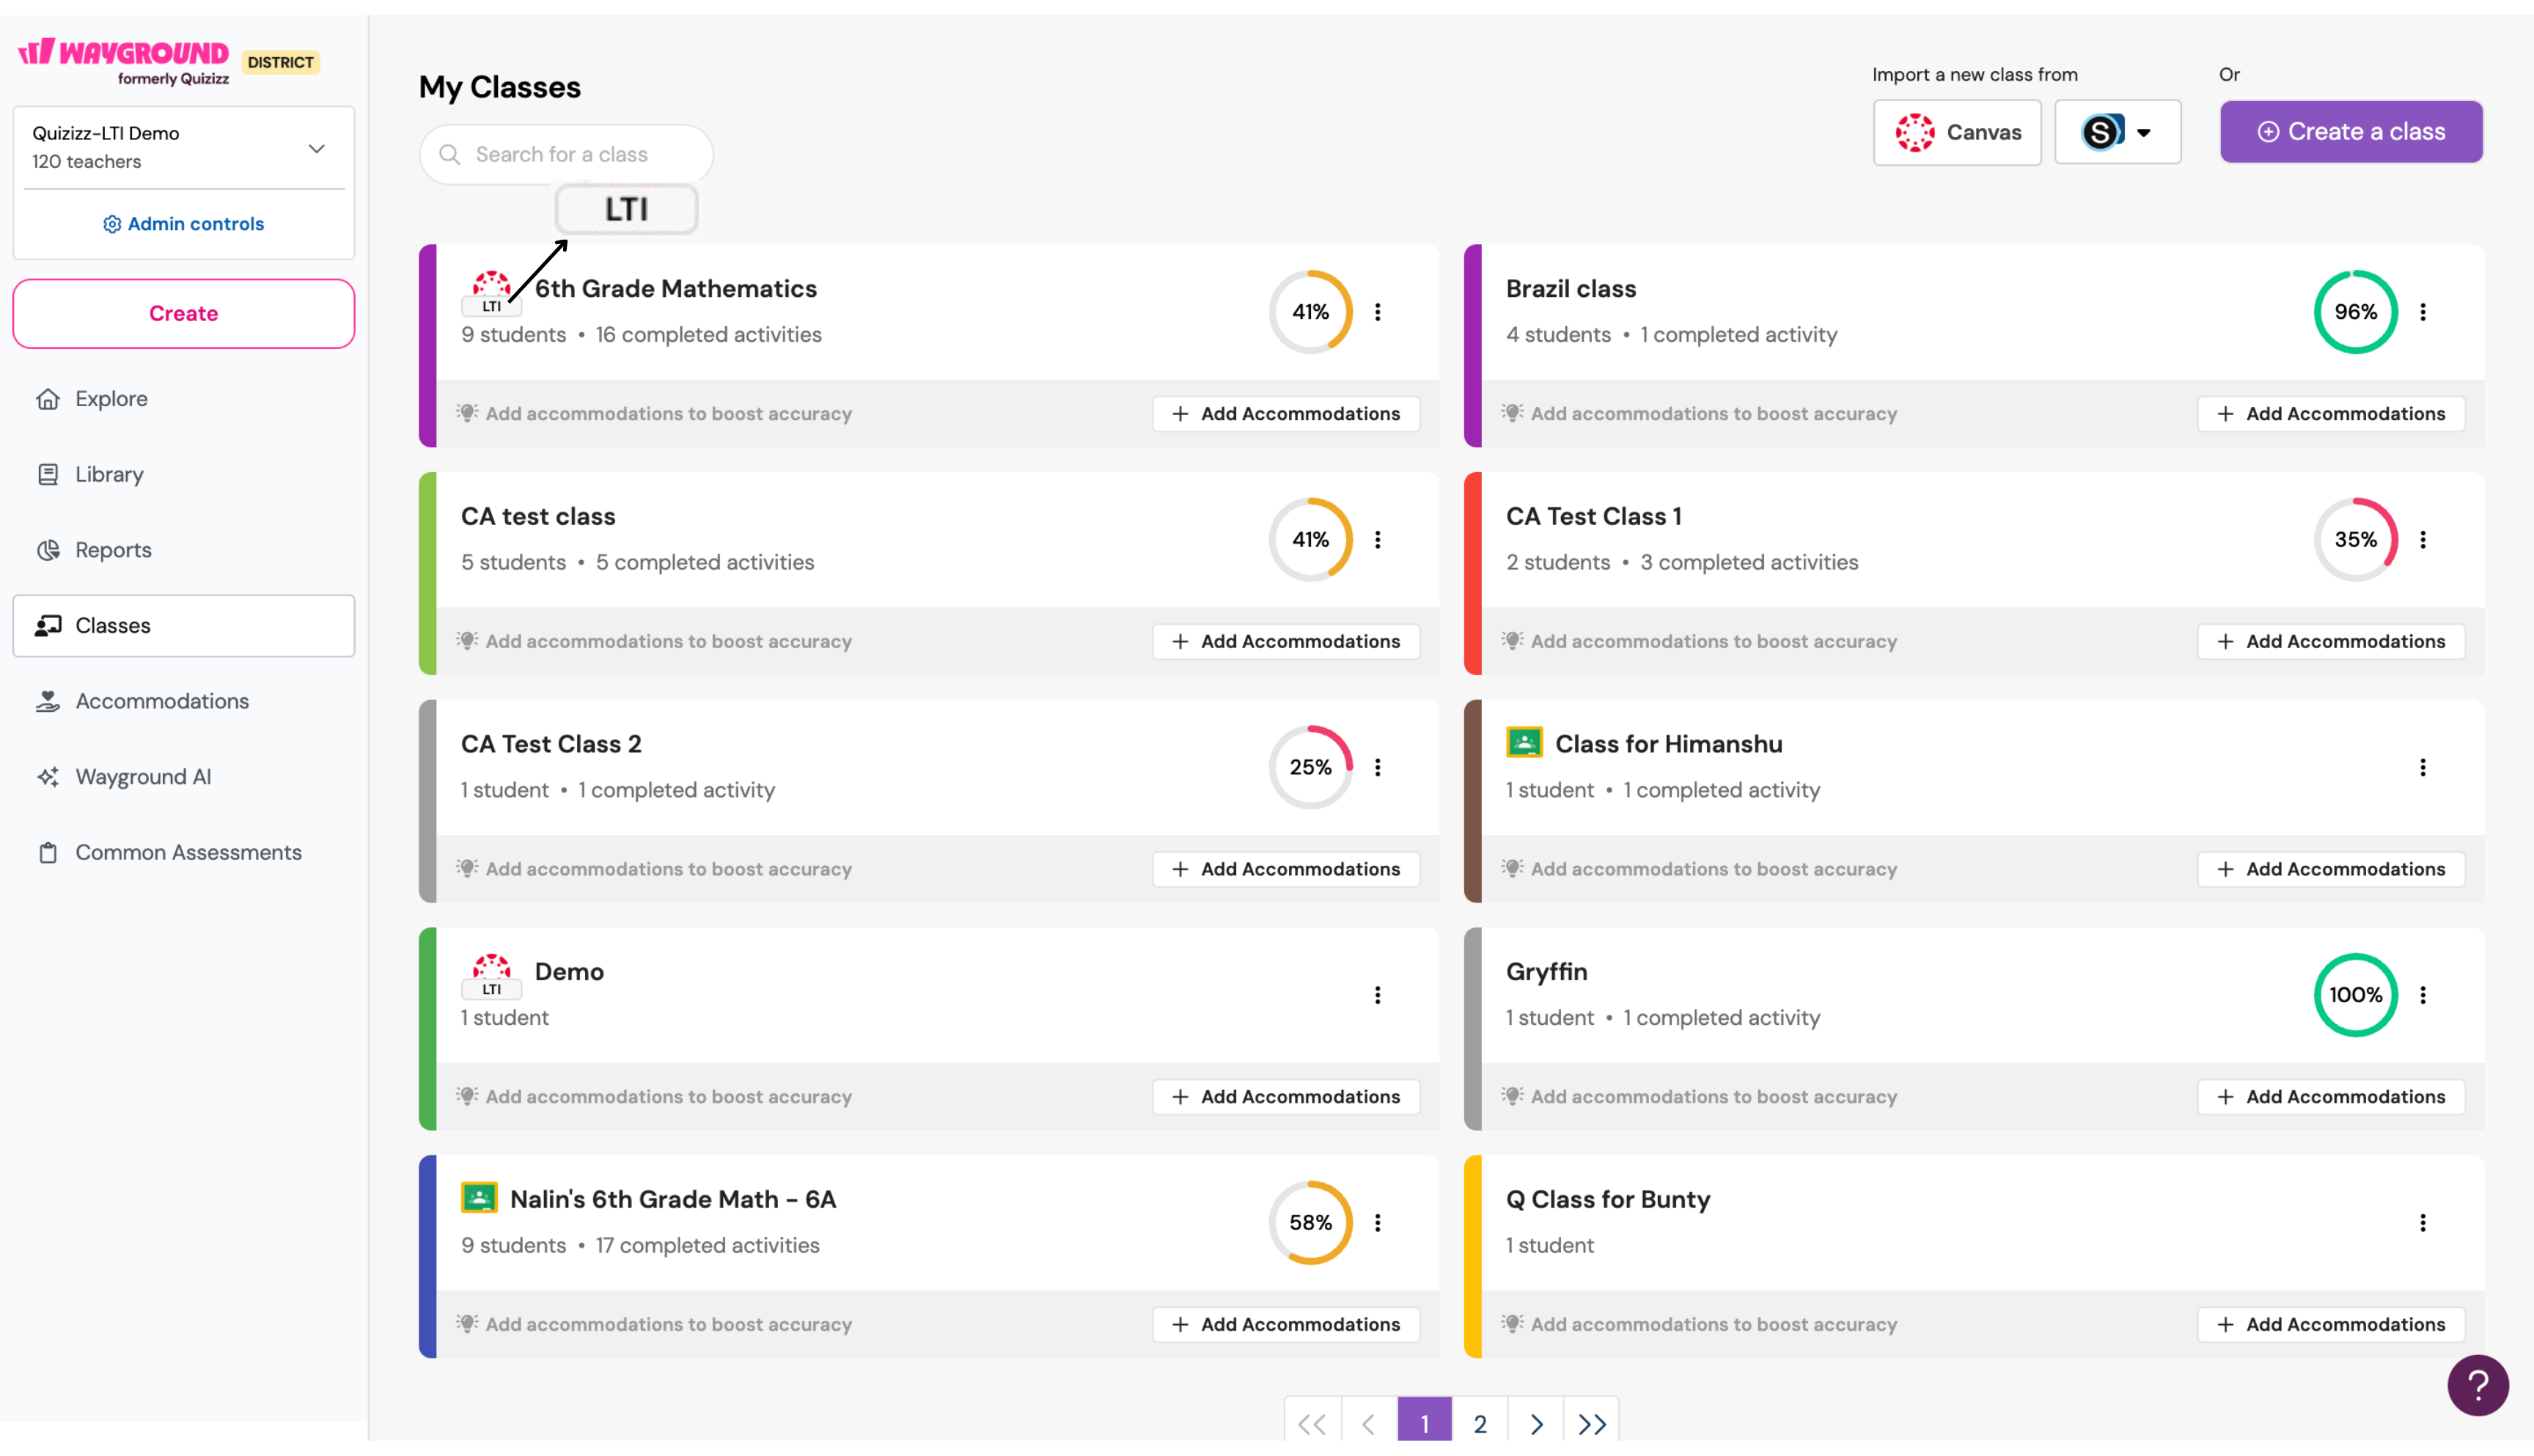Open the Reports chart icon
The width and height of the screenshot is (2534, 1456).
point(48,550)
